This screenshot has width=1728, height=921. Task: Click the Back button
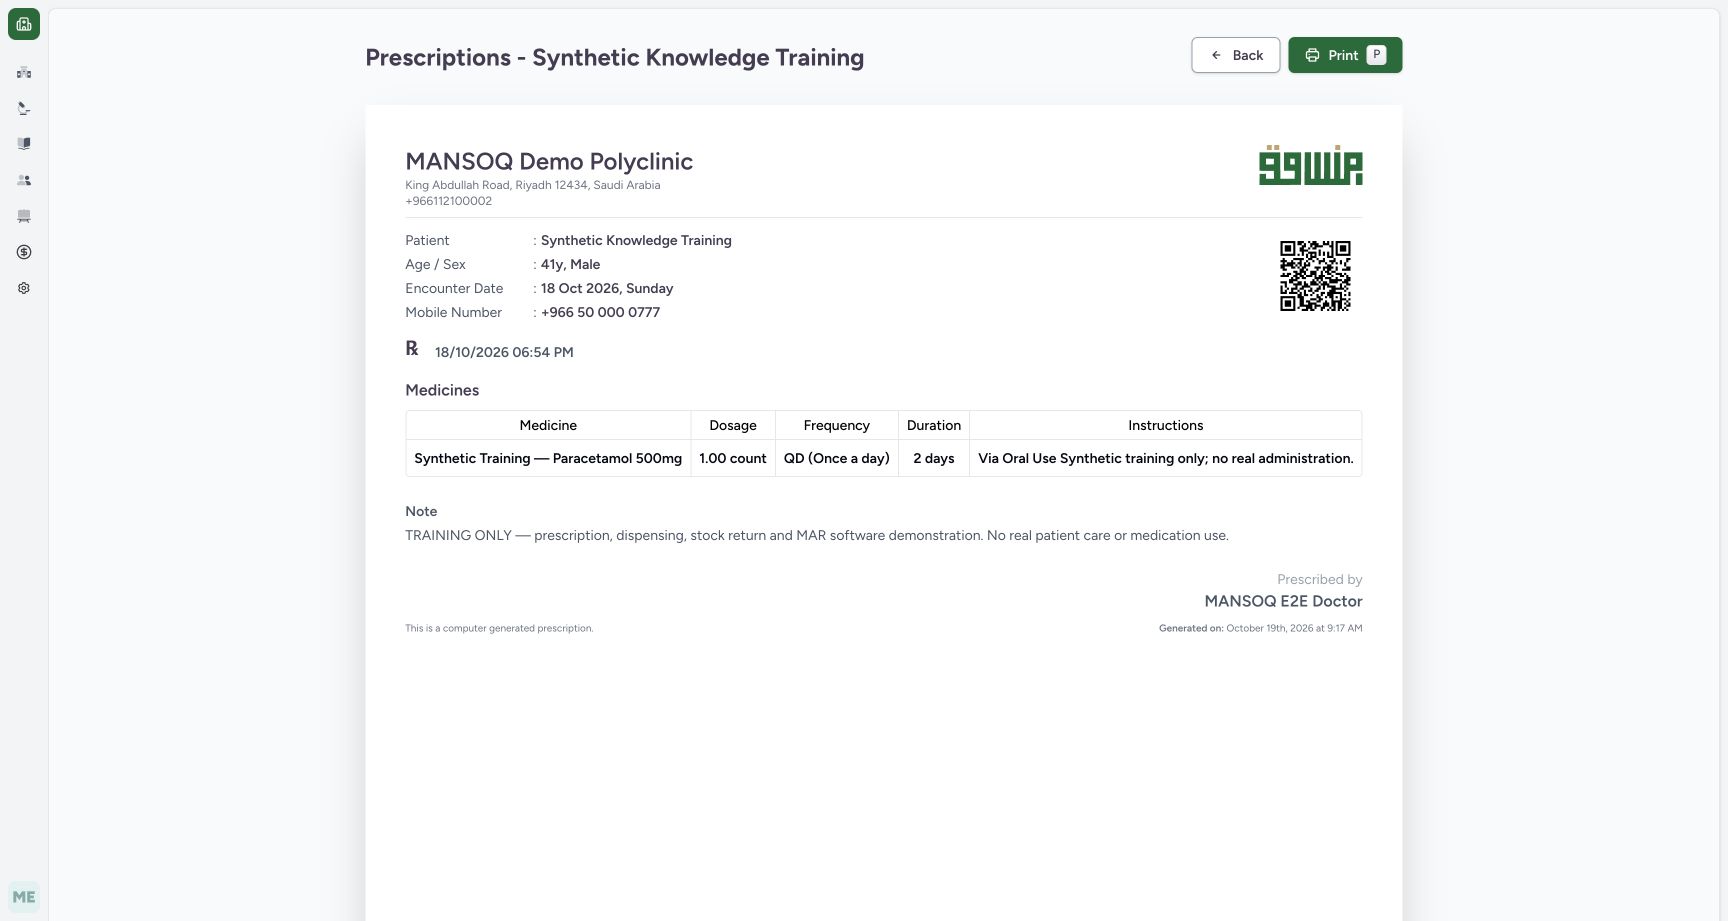[1236, 55]
